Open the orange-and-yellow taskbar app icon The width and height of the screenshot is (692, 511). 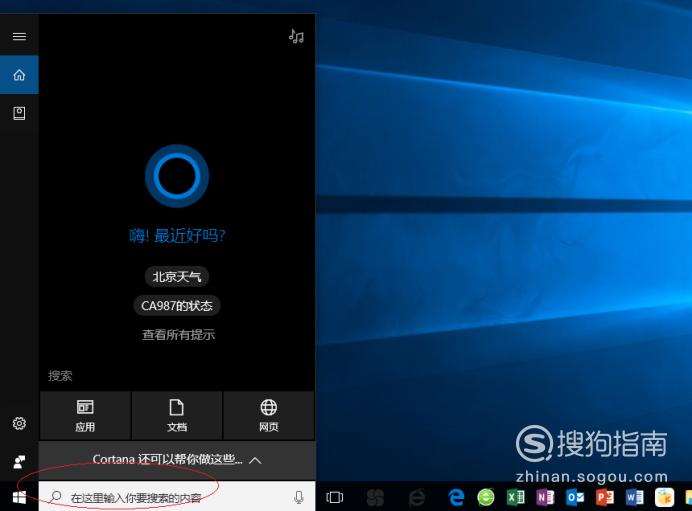pyautogui.click(x=664, y=497)
